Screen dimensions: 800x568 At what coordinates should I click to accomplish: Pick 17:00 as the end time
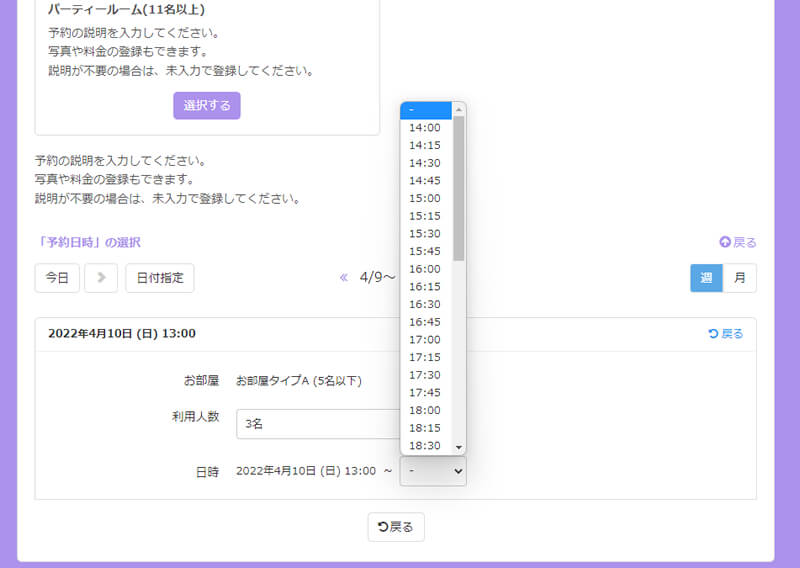[x=425, y=340]
